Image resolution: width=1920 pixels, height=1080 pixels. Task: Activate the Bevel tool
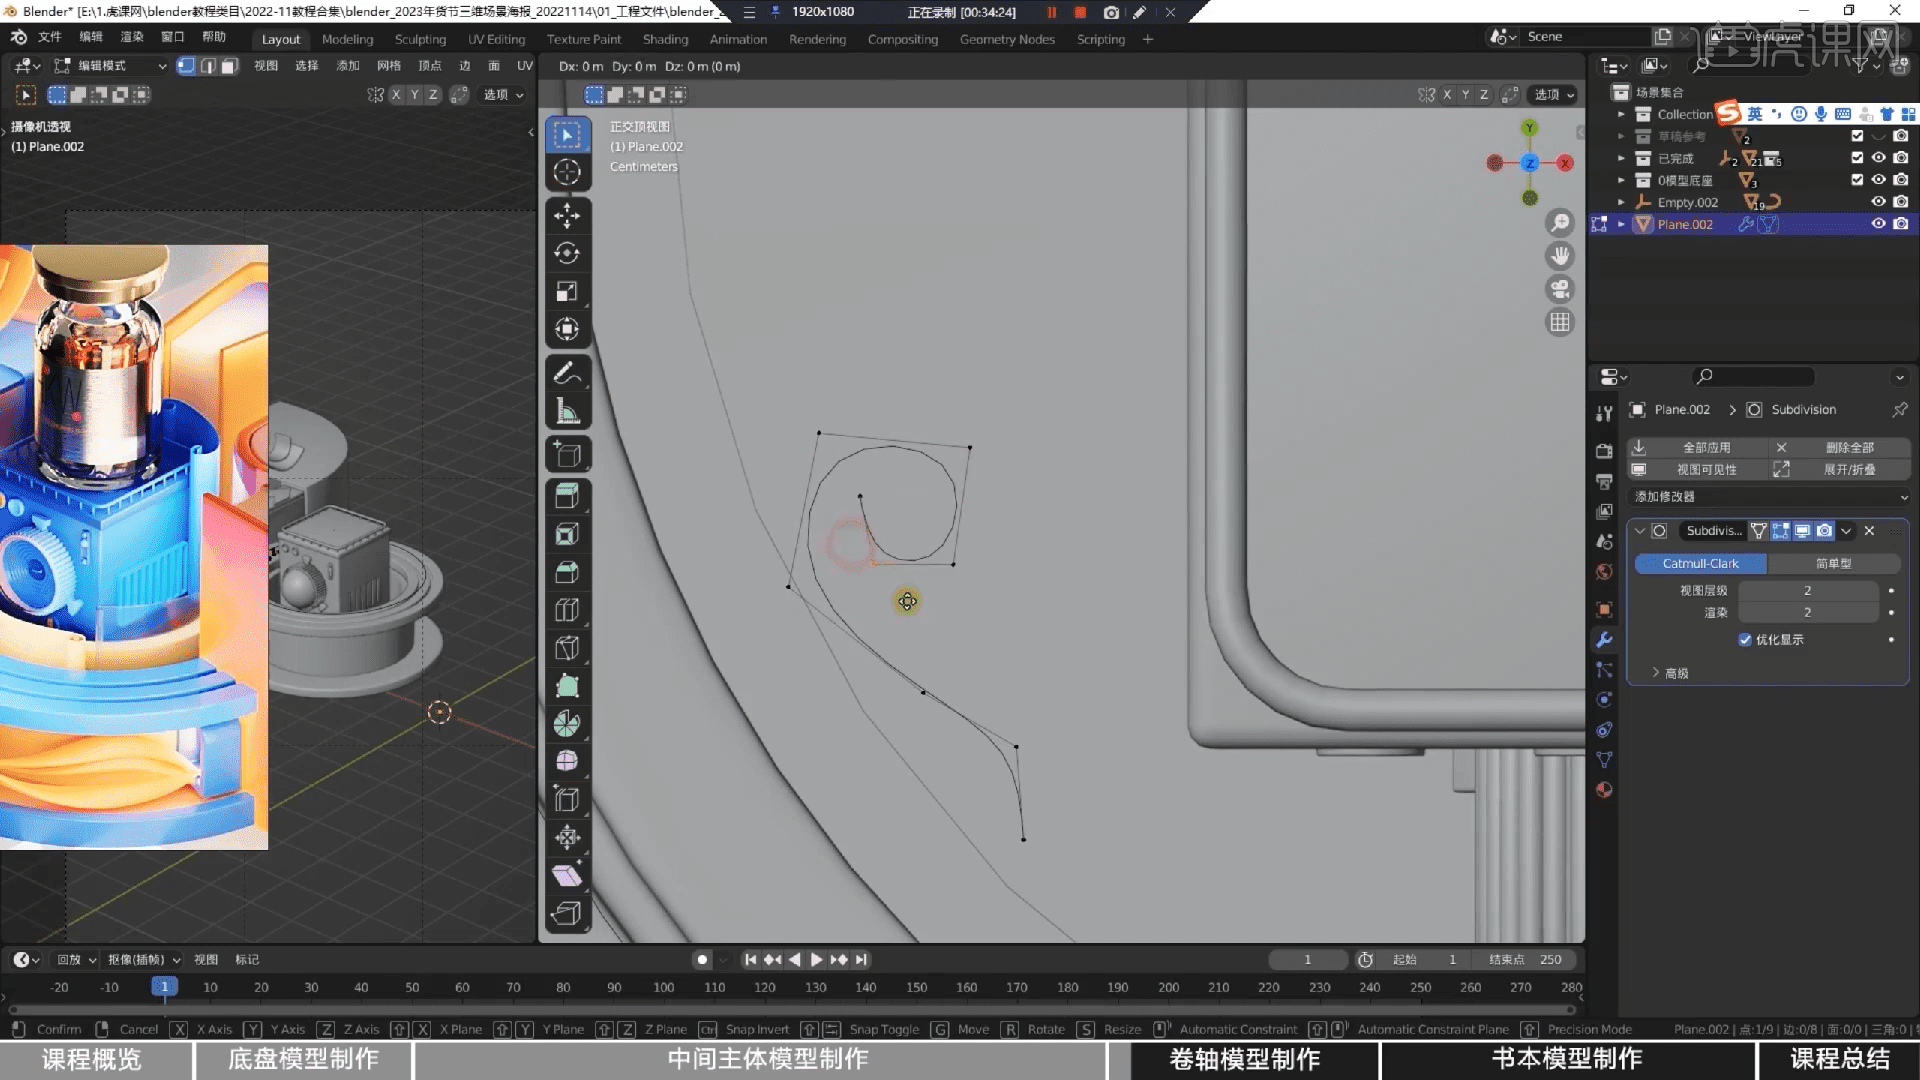(x=567, y=572)
